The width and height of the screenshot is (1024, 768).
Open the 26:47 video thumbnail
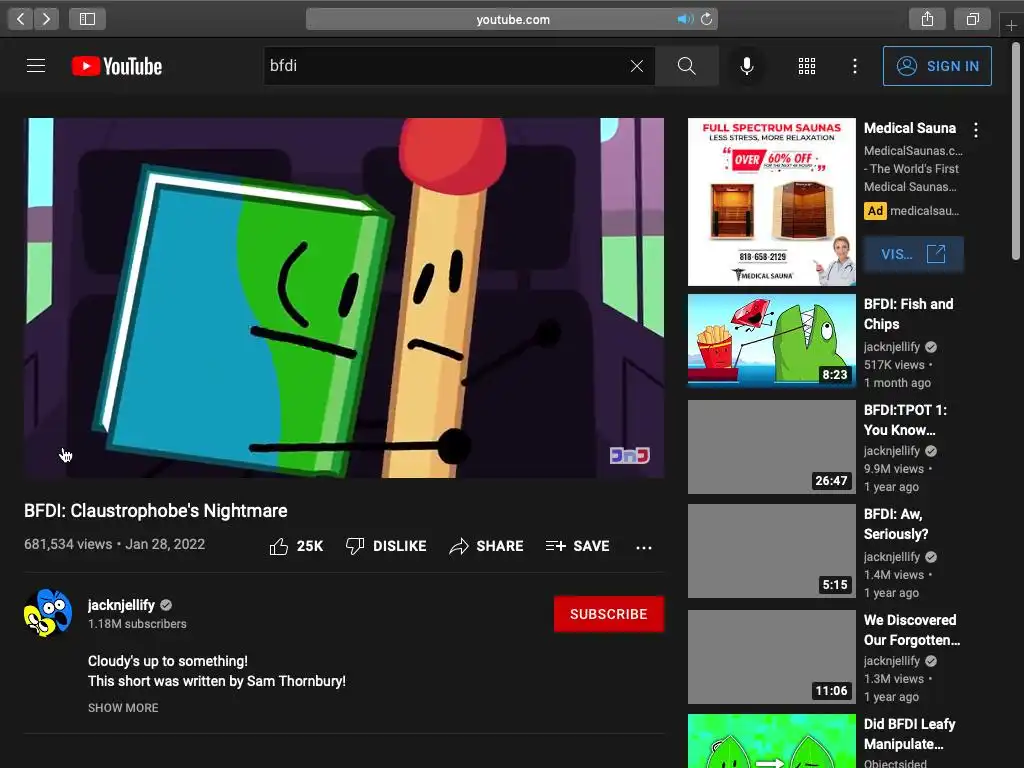(x=771, y=447)
